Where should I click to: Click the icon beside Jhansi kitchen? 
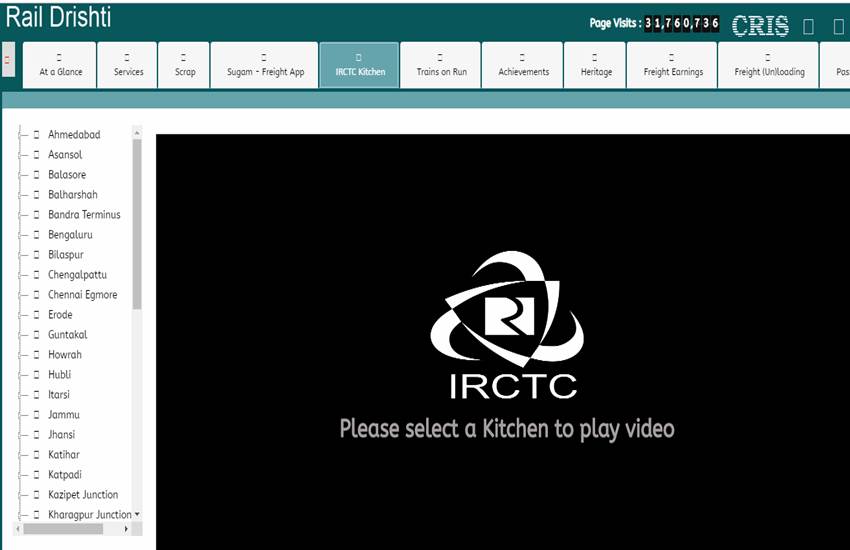coord(36,435)
